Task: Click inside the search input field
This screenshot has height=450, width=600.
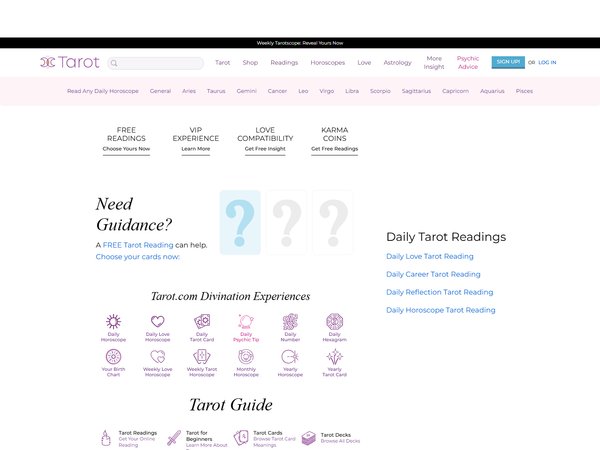Action: pyautogui.click(x=156, y=63)
